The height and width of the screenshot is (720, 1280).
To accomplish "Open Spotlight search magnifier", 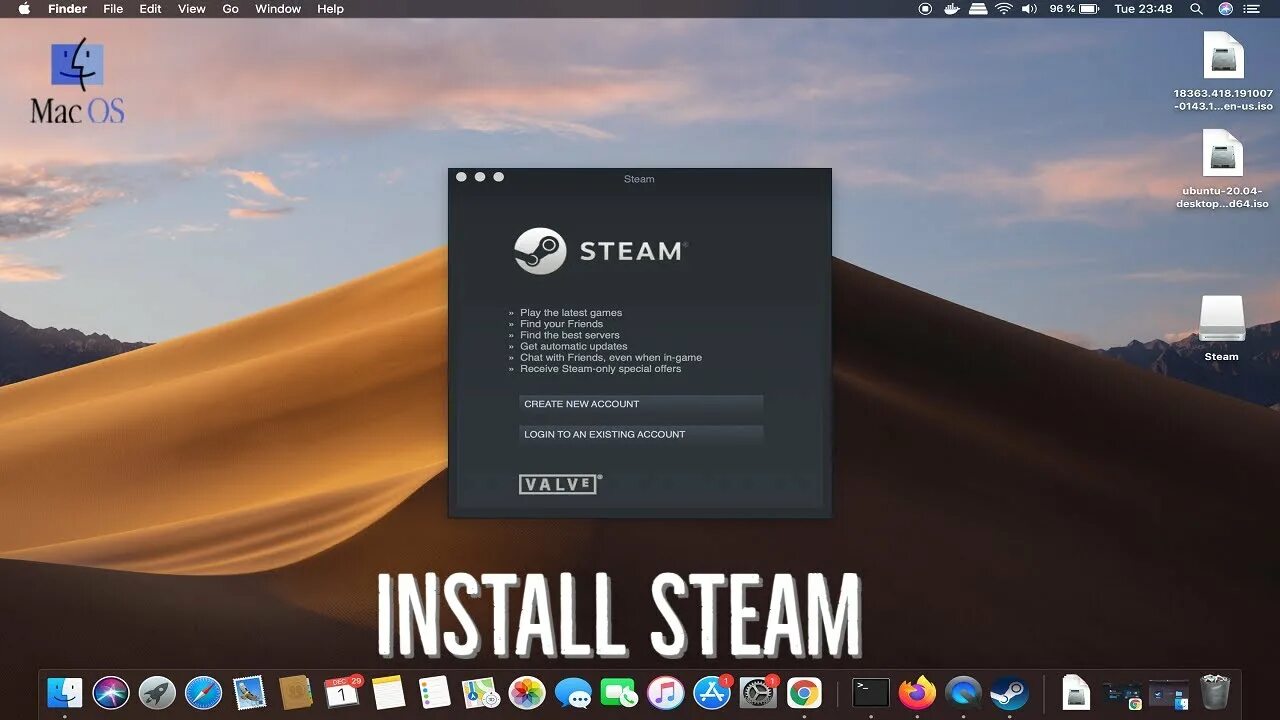I will 1196,9.
